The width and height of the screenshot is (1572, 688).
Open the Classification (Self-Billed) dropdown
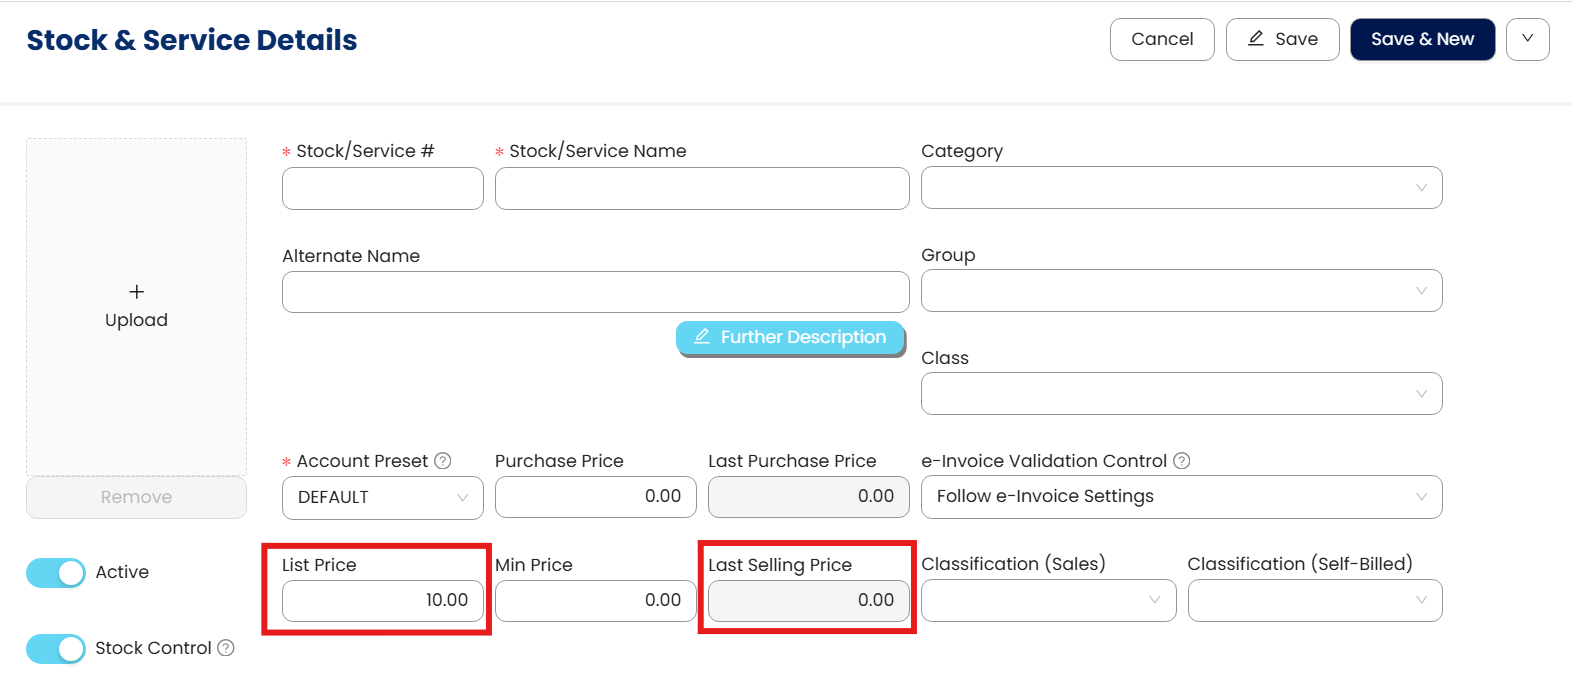coord(1314,601)
